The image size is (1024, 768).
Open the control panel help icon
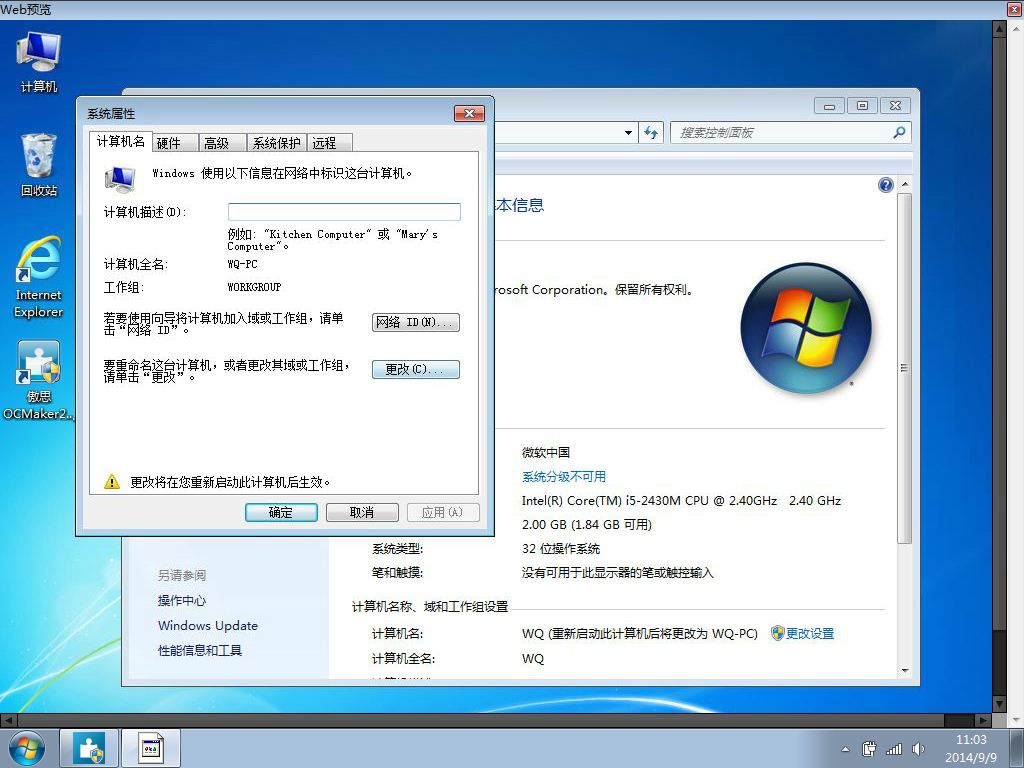pyautogui.click(x=886, y=185)
